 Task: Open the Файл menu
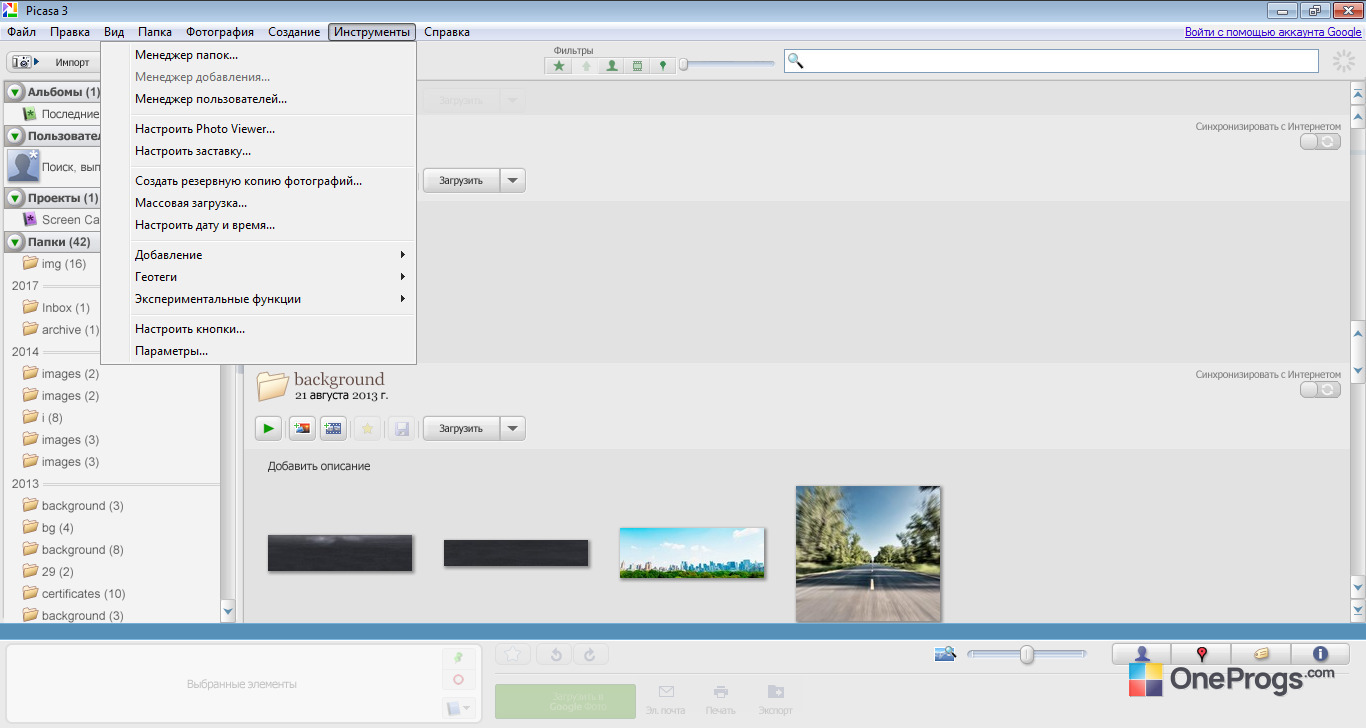(21, 32)
